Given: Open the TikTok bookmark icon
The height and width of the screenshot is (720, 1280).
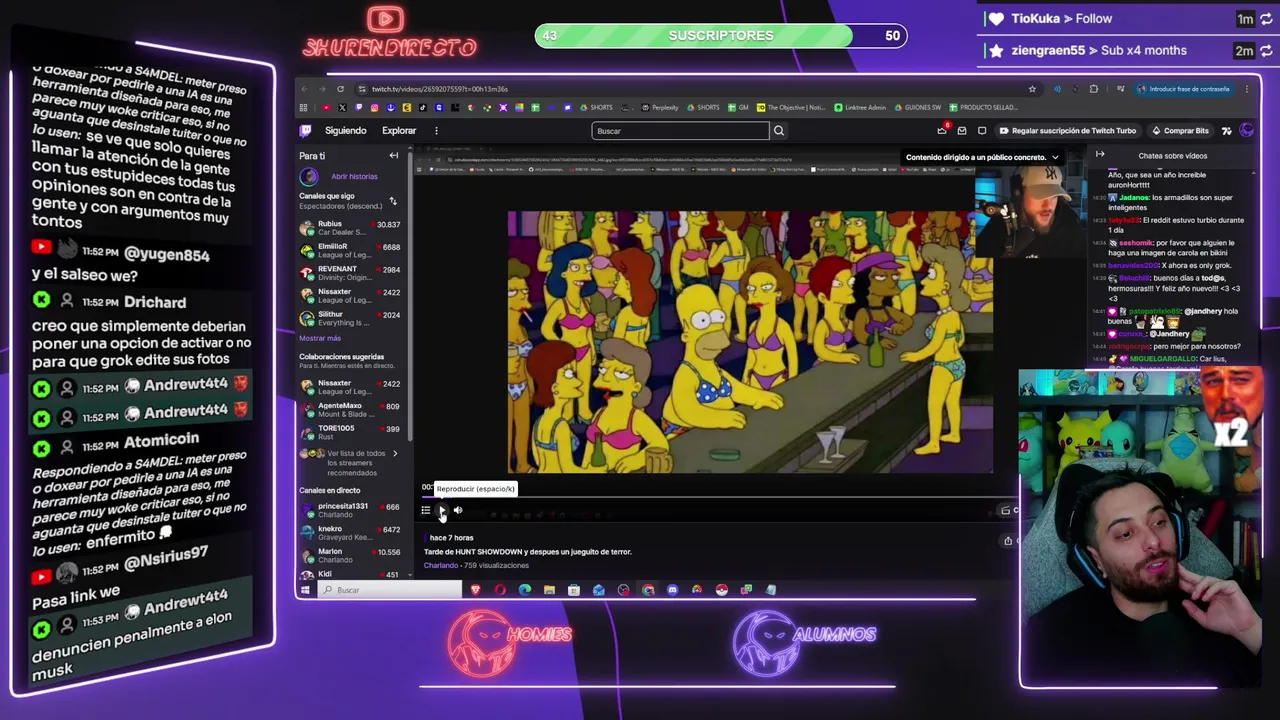Looking at the screenshot, I should [x=422, y=107].
